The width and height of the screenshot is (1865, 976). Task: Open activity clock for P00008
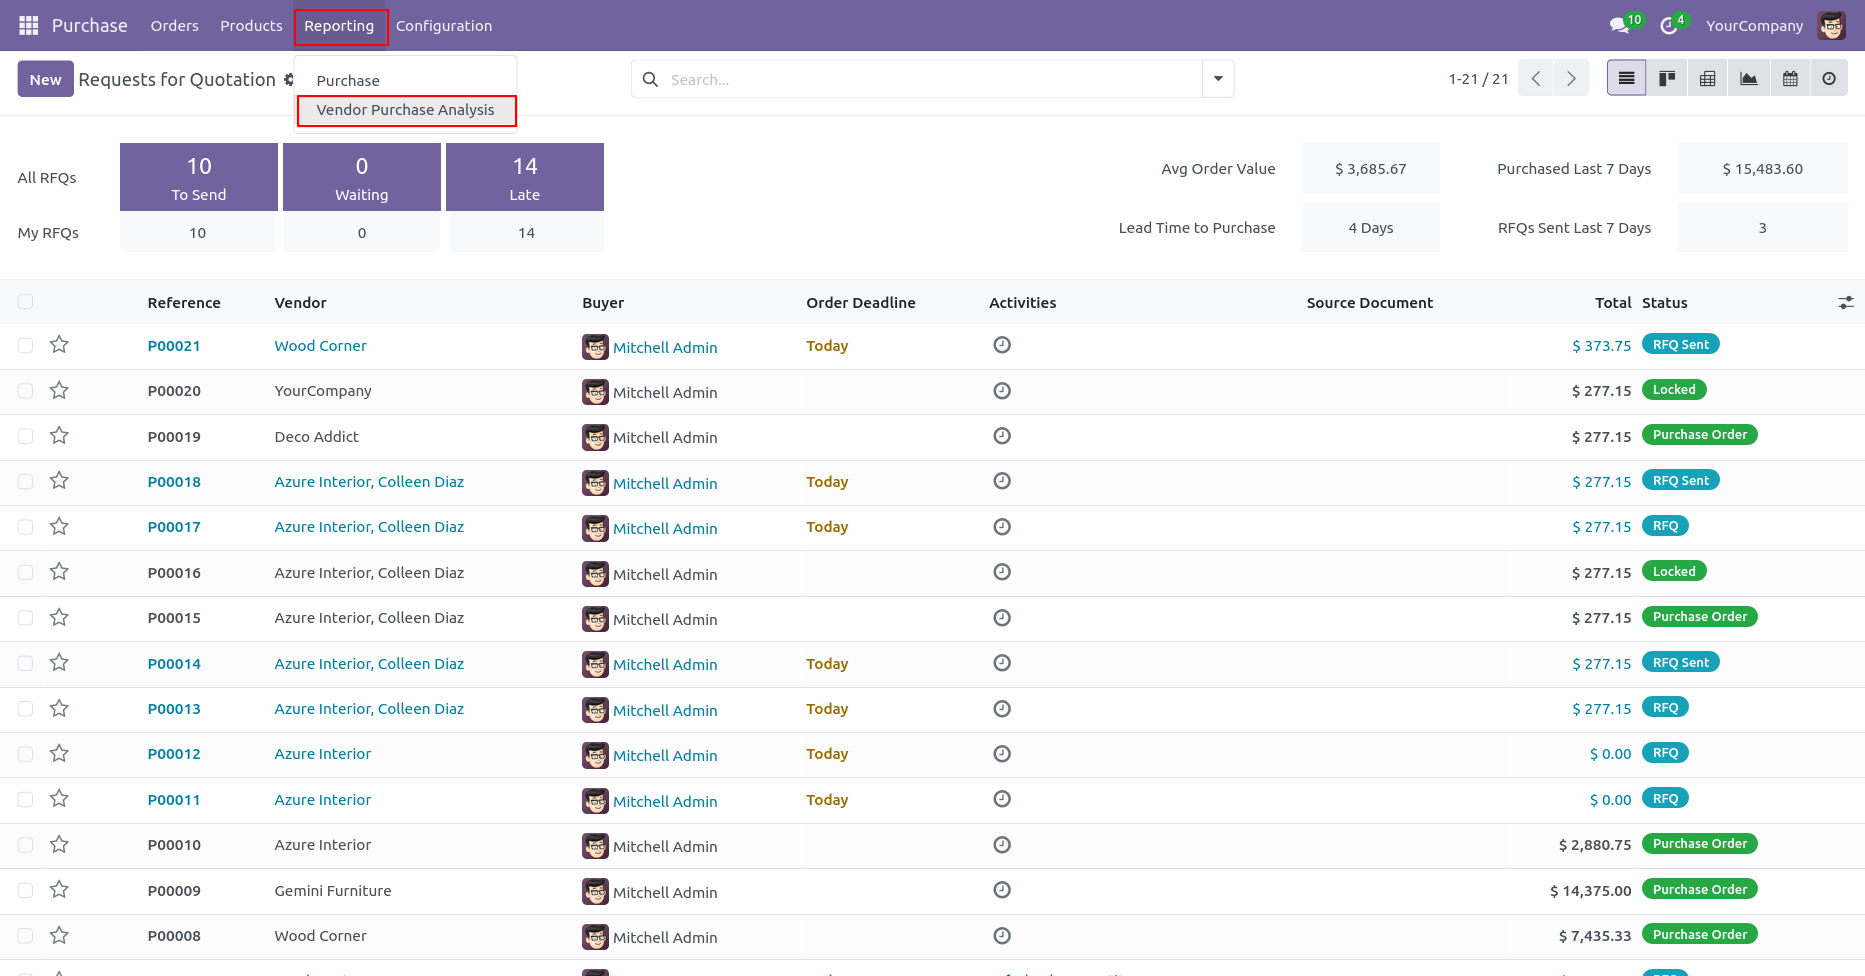pyautogui.click(x=1002, y=936)
